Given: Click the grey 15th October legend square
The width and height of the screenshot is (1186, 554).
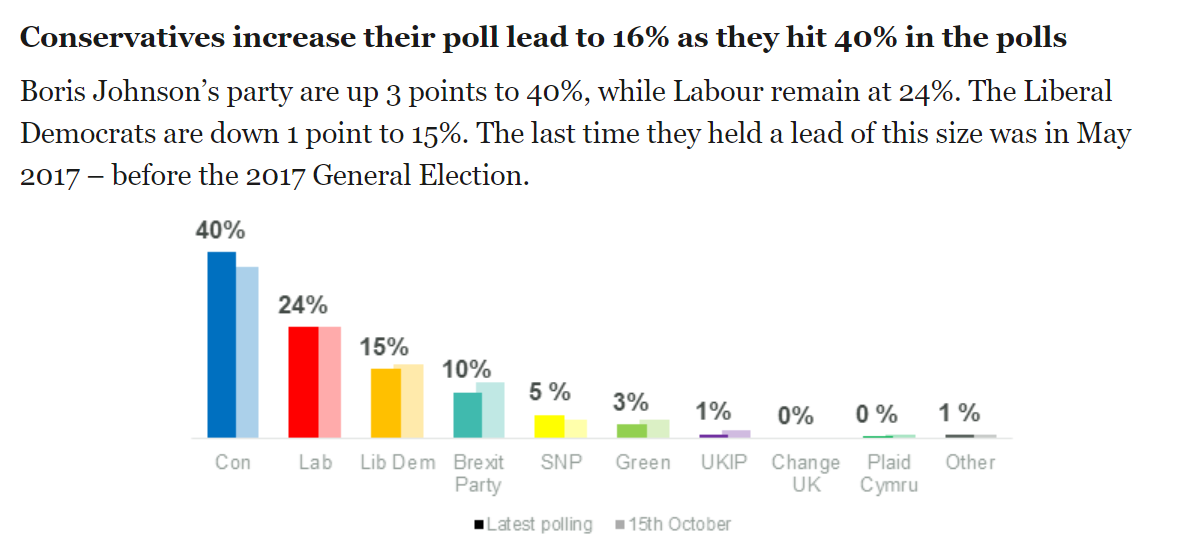Looking at the screenshot, I should 621,525.
